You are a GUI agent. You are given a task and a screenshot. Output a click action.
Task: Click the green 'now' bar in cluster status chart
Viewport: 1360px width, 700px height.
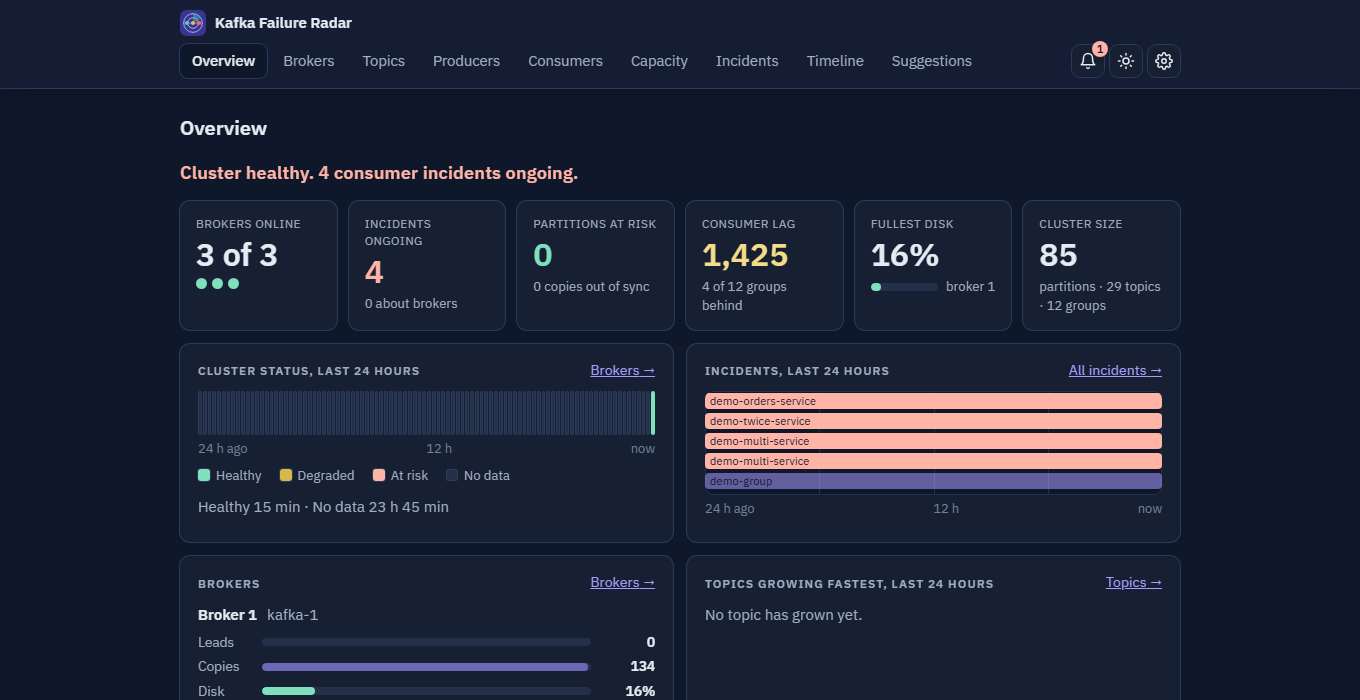click(x=653, y=413)
